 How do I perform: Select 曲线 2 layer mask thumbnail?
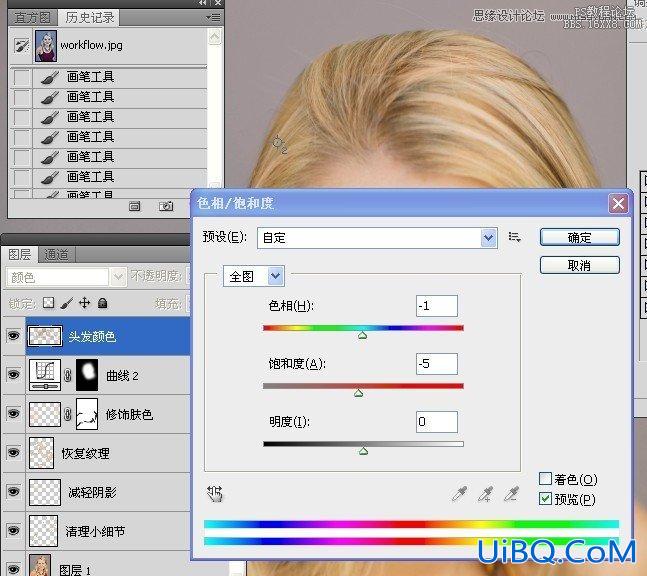pos(87,375)
